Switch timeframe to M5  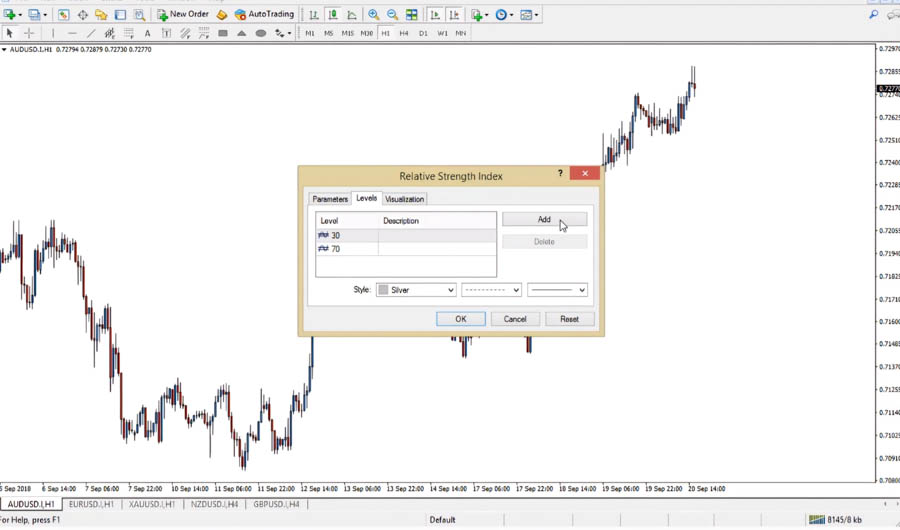[329, 33]
